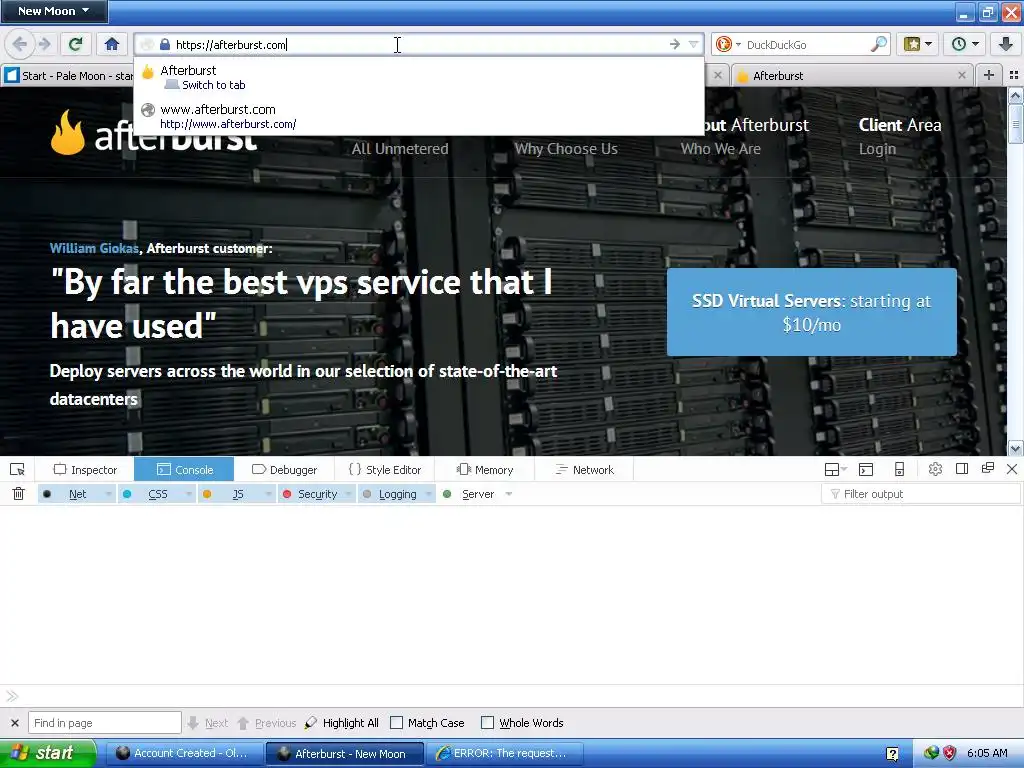1024x768 pixels.
Task: Toggle the CSS console filter
Action: point(151,494)
